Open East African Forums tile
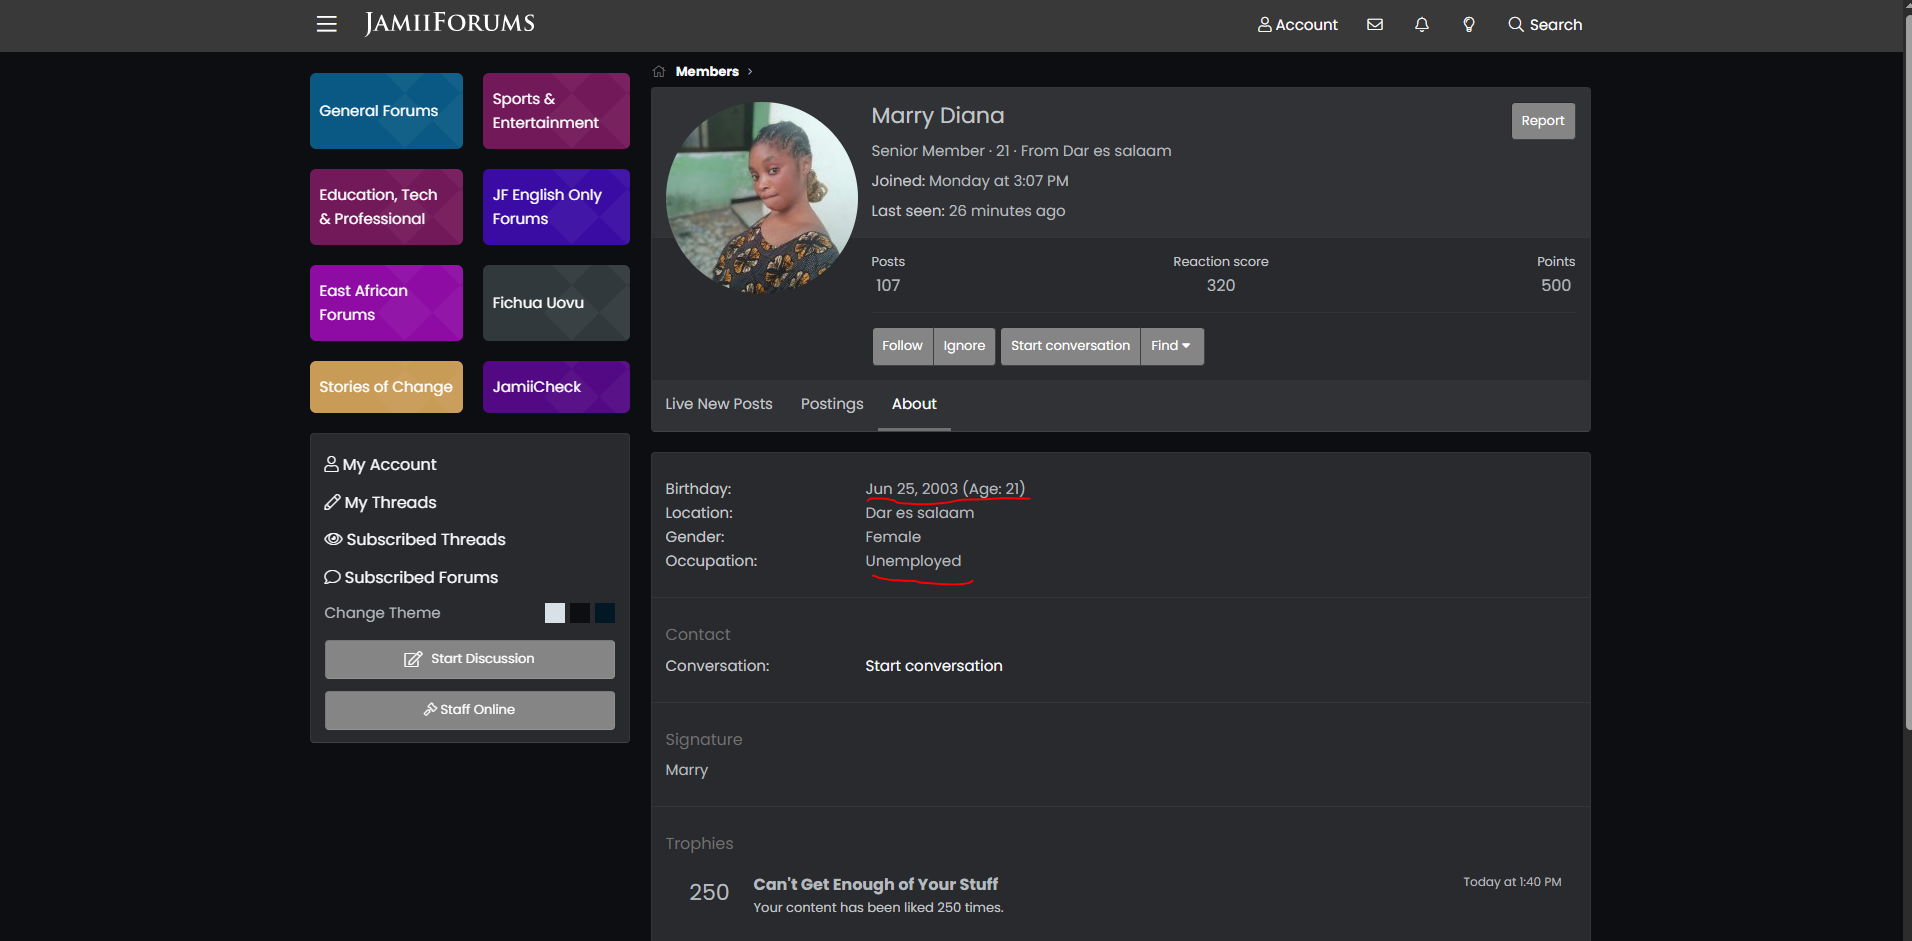The height and width of the screenshot is (941, 1912). [386, 303]
